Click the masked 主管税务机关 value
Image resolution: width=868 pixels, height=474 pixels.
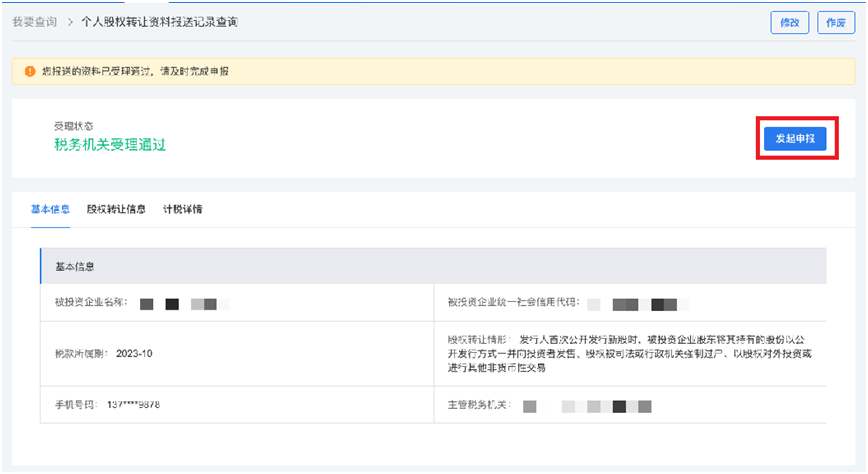(590, 406)
